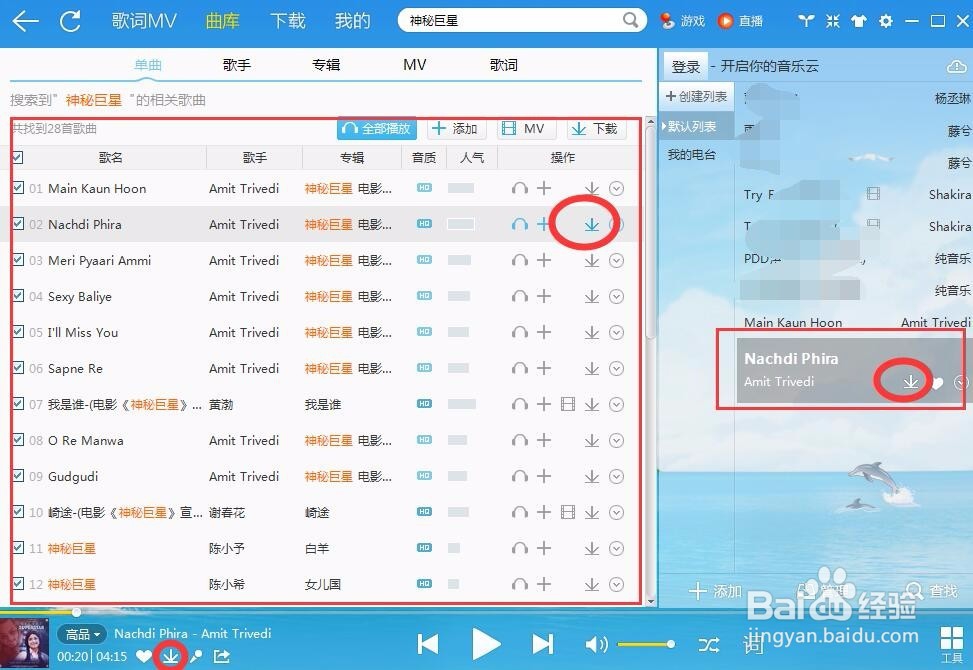The image size is (973, 670).
Task: Open the skin (shirt) icon
Action: coord(859,21)
